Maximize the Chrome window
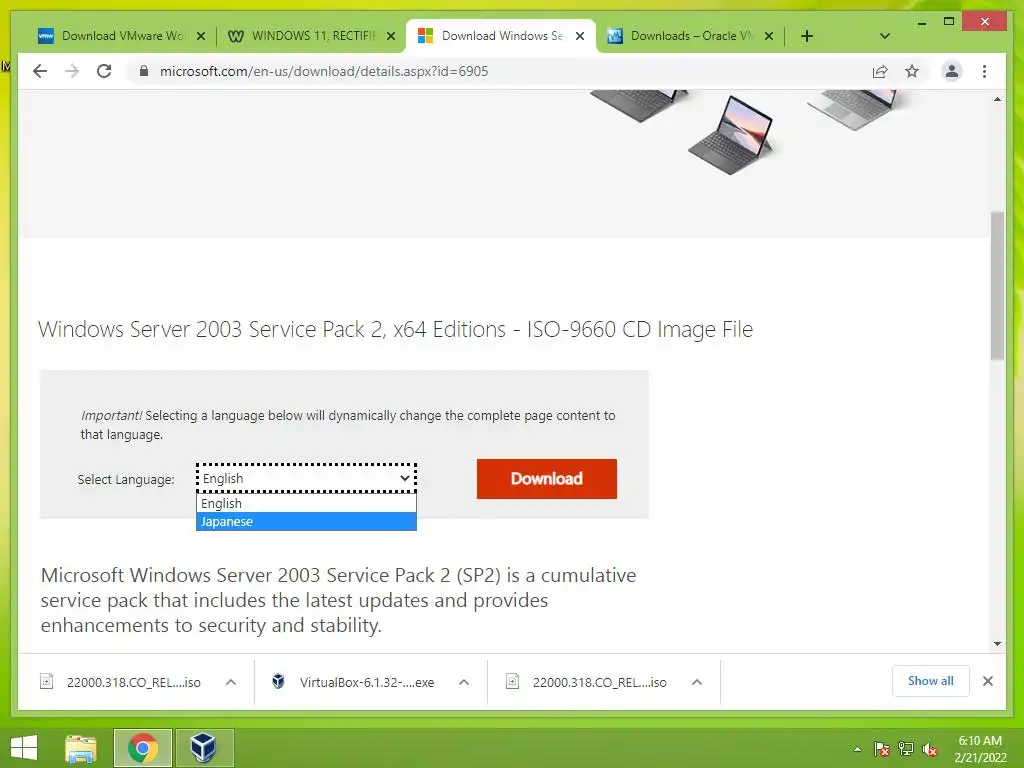Image resolution: width=1024 pixels, height=768 pixels. click(x=949, y=22)
